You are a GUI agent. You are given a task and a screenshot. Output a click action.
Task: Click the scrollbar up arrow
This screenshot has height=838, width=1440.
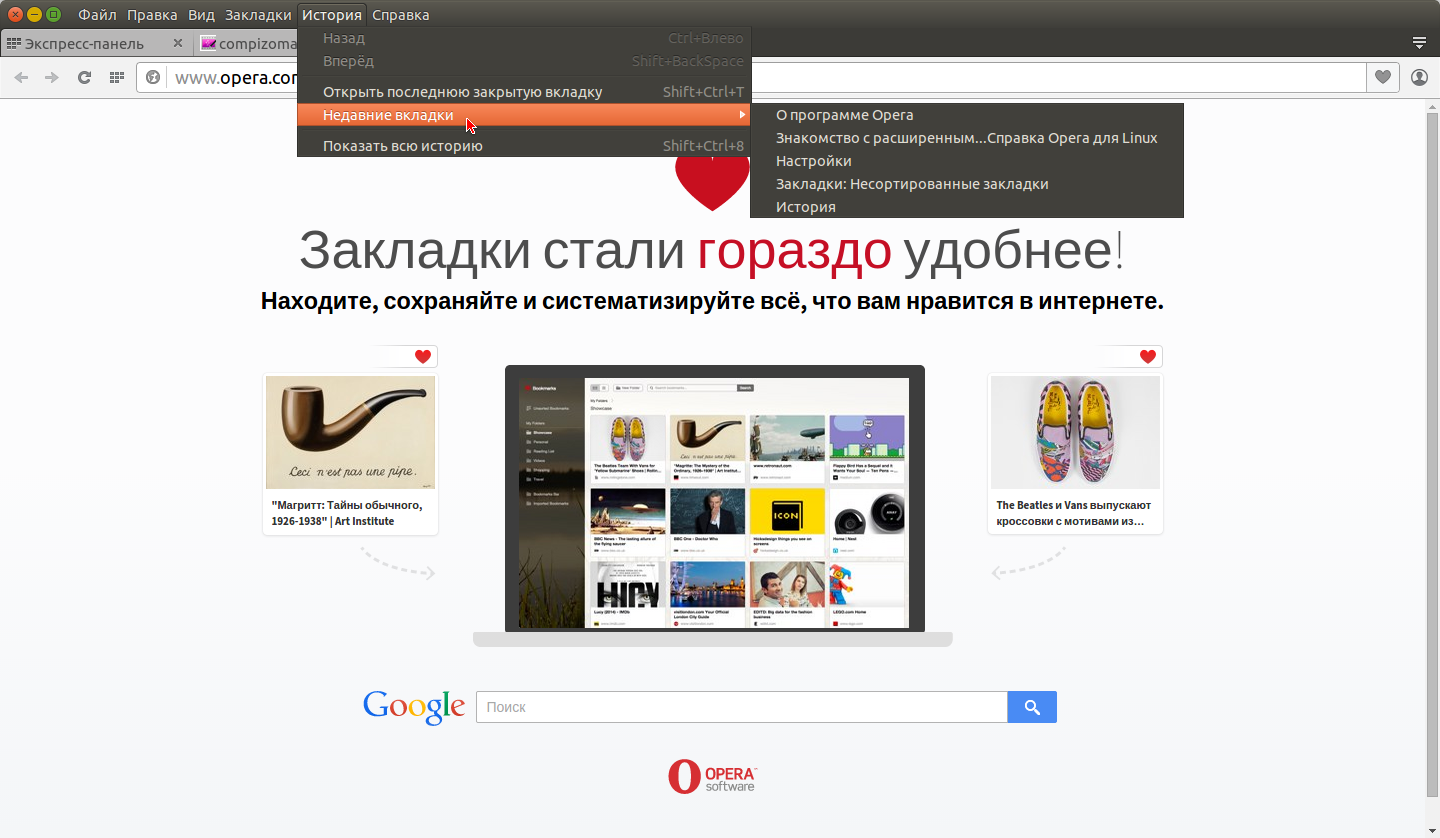[1432, 106]
